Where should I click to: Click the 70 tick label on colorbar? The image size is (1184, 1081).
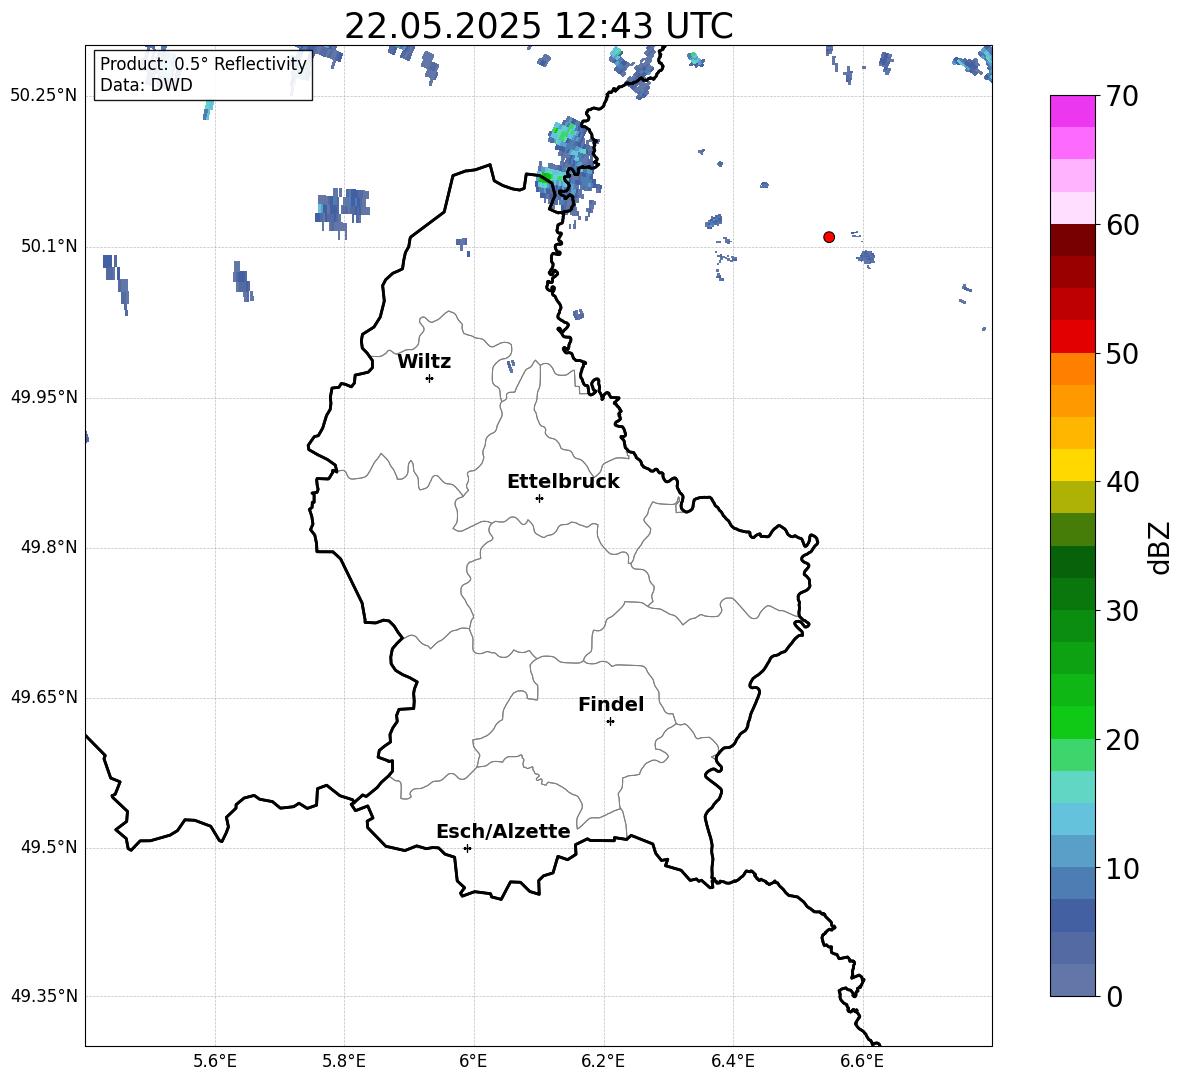point(1122,97)
